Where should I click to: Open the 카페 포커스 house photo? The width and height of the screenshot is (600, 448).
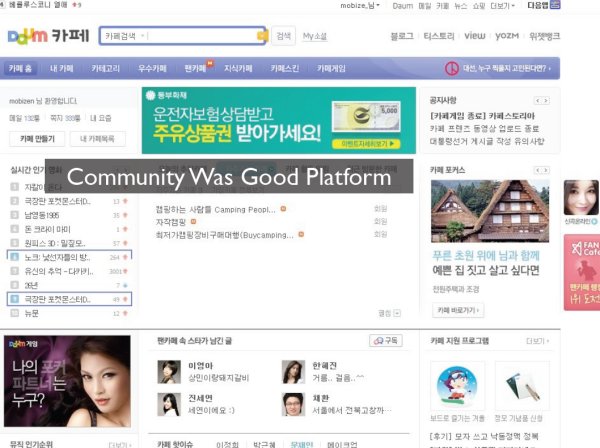[x=490, y=211]
